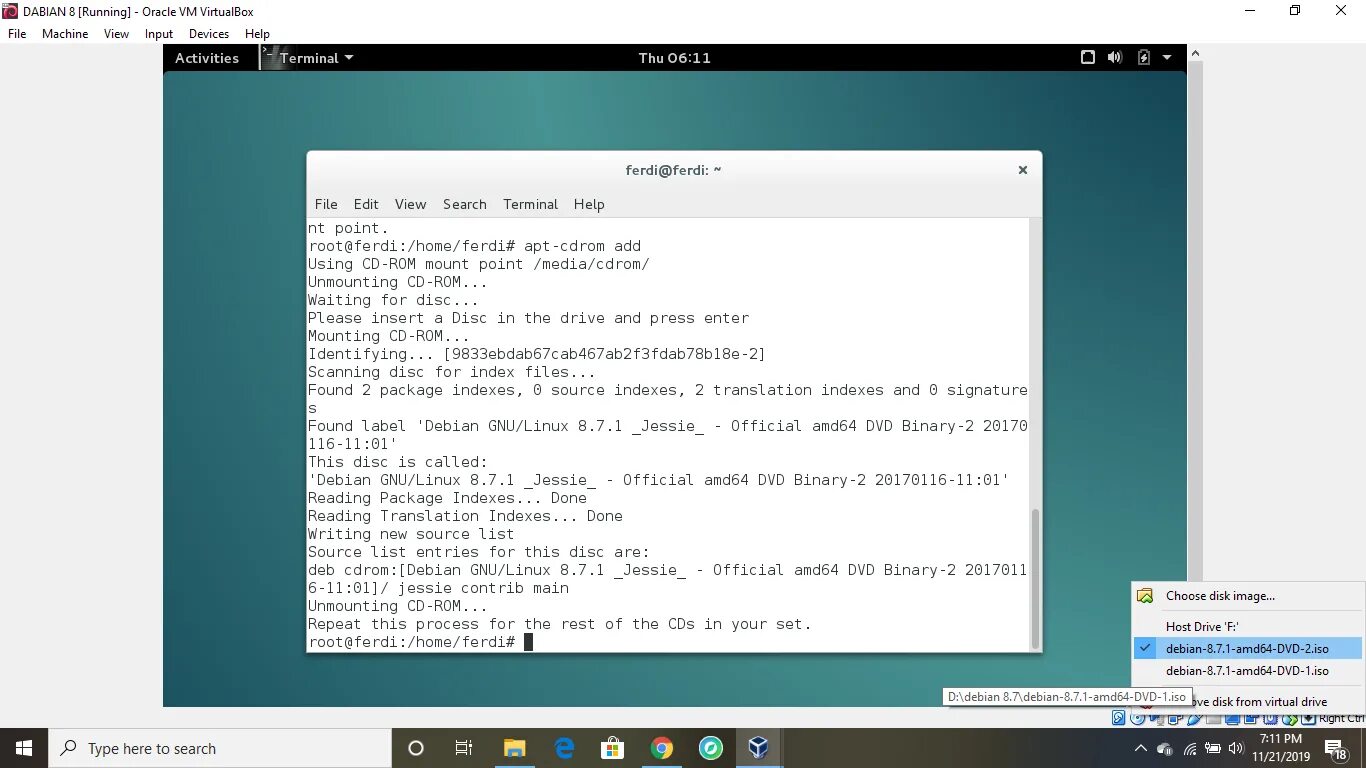The width and height of the screenshot is (1366, 768).
Task: Select debian-8.7.1-amd64-DVD-1.iso from the menu
Action: pos(1248,671)
